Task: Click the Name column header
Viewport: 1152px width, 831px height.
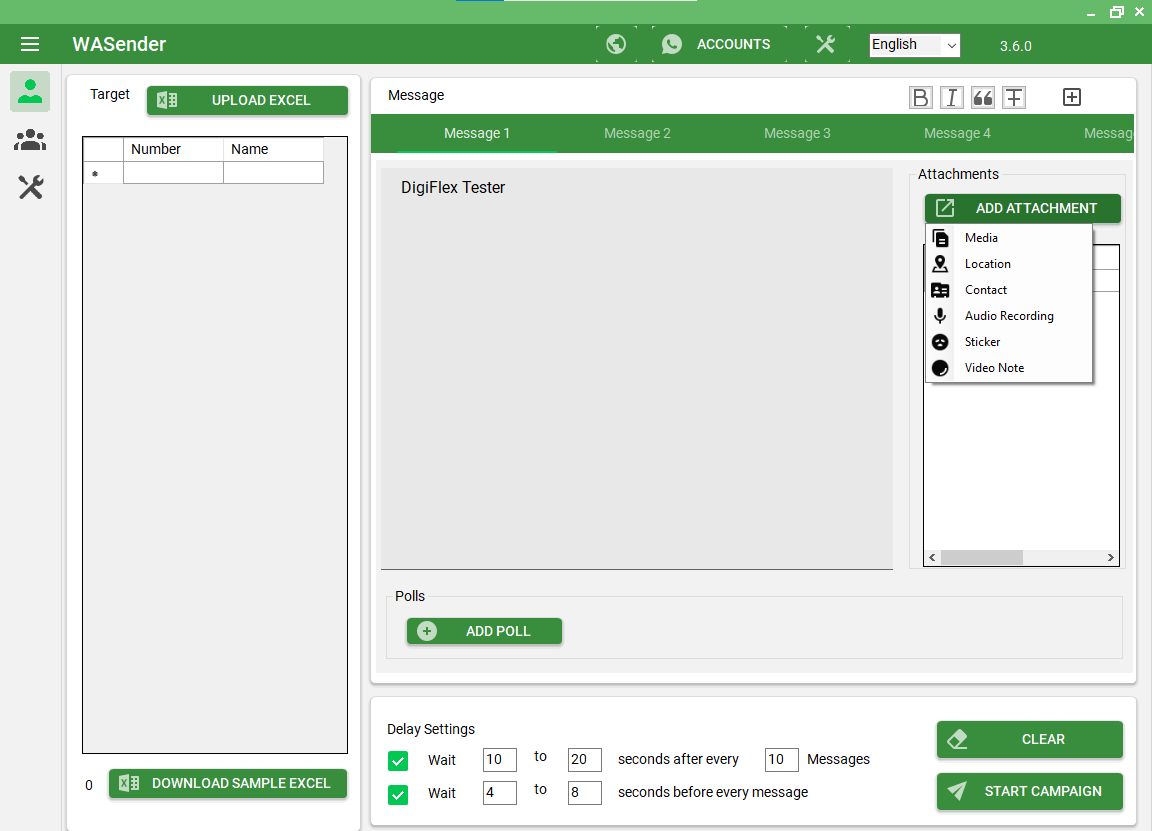Action: click(273, 149)
